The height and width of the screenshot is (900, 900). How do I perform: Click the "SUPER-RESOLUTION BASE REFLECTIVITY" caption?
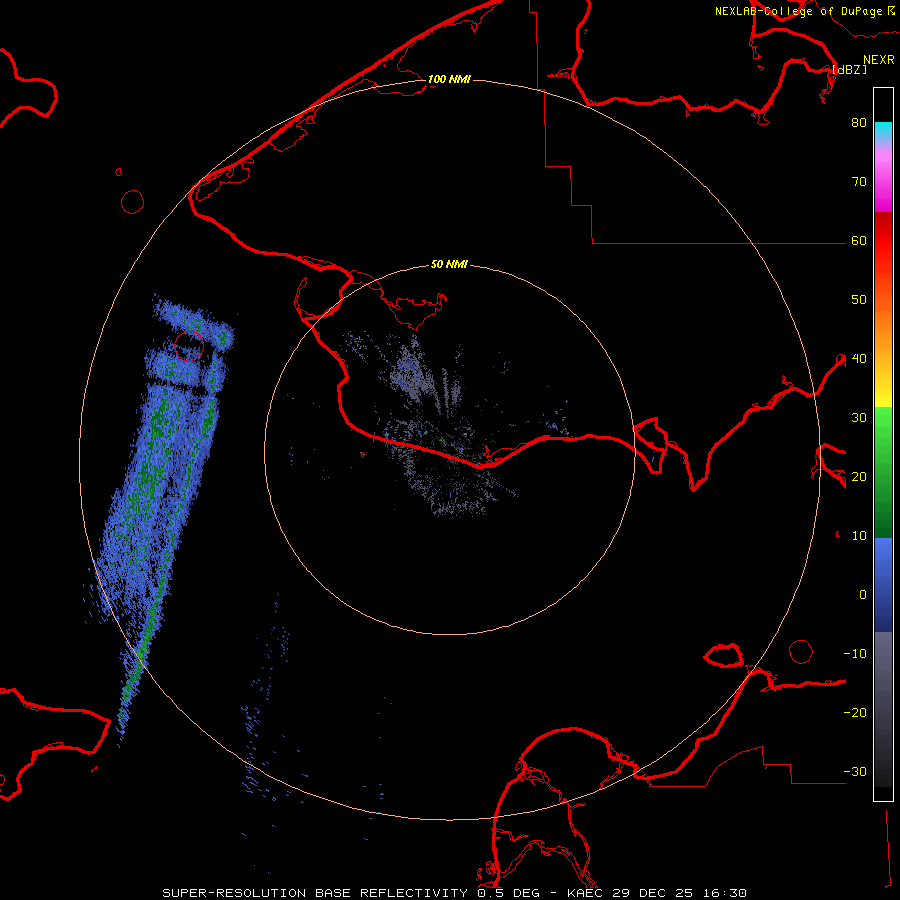[315, 893]
